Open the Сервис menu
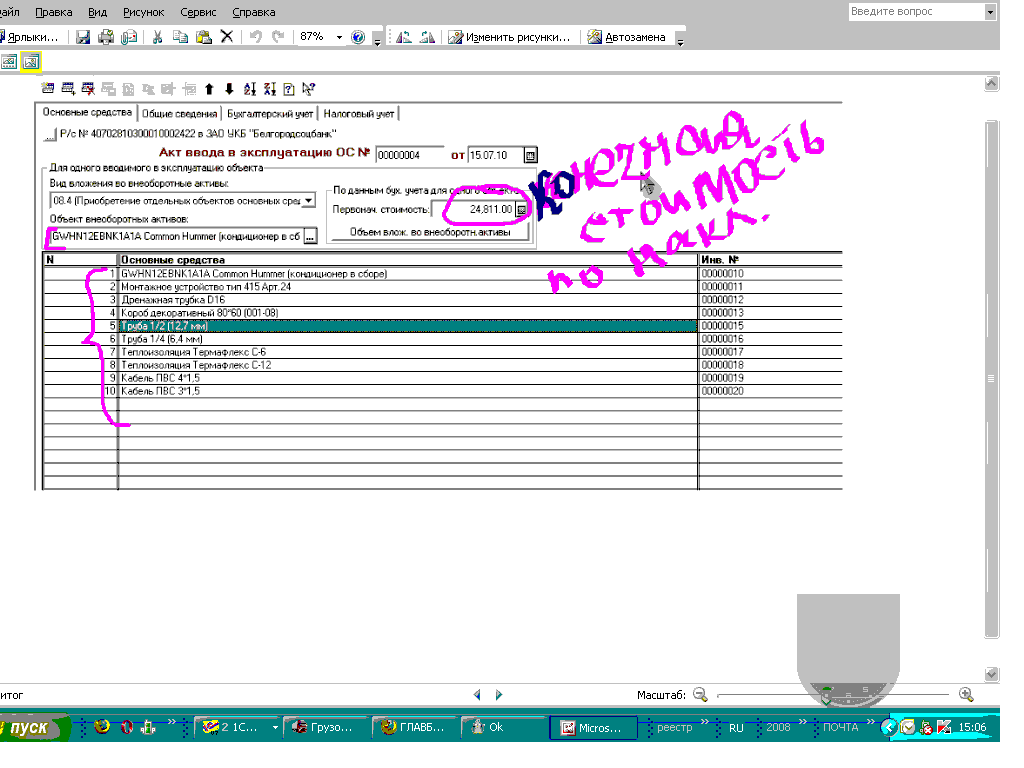The width and height of the screenshot is (1024, 768). (198, 12)
